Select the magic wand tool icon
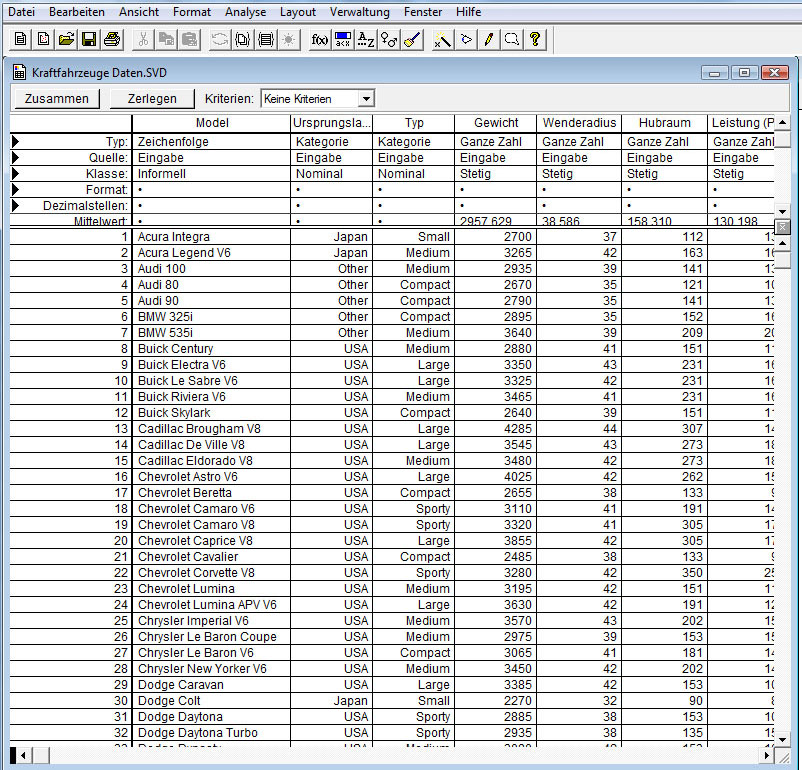802x770 pixels. [x=442, y=39]
